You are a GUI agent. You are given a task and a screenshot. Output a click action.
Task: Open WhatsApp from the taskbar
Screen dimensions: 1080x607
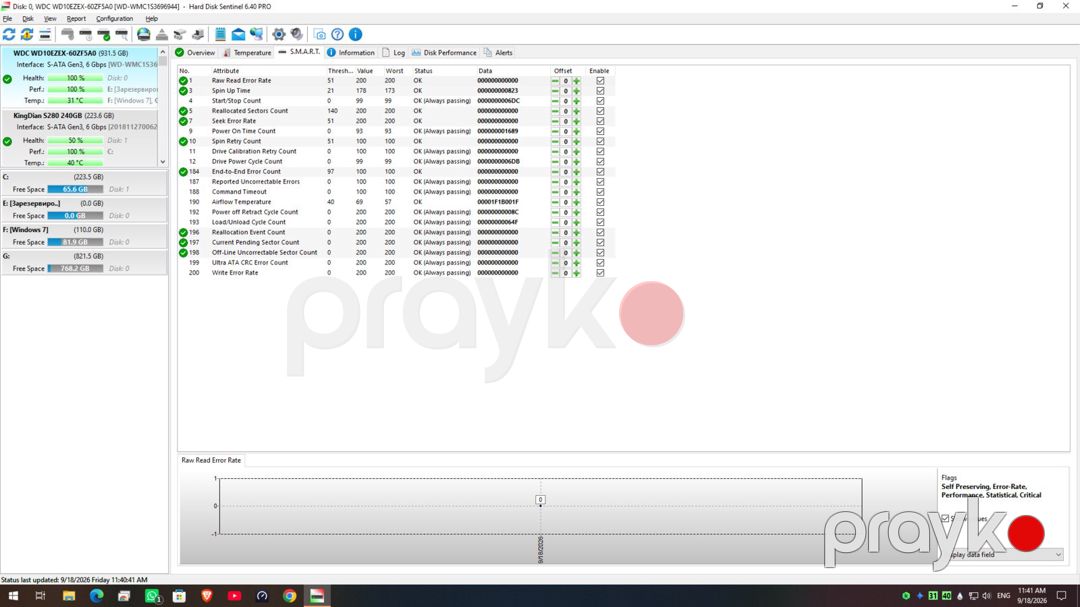152,596
